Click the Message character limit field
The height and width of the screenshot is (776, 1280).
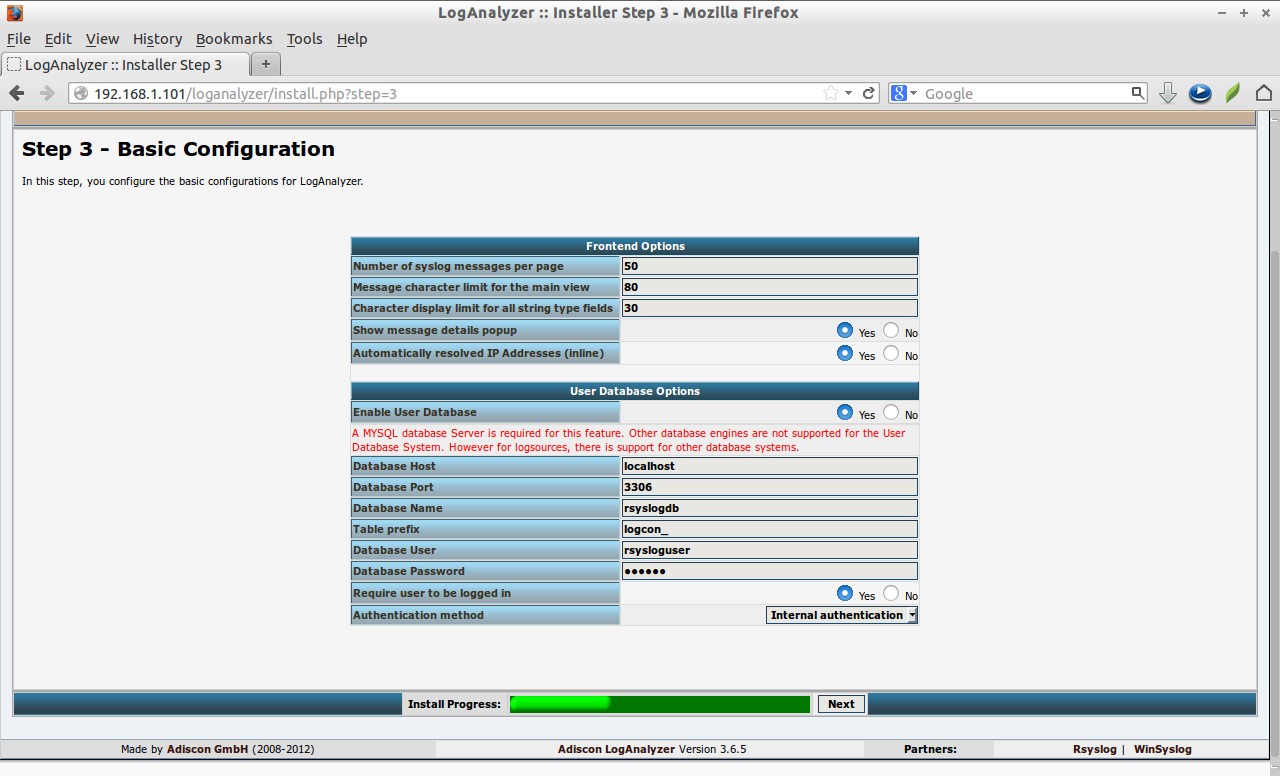[769, 287]
